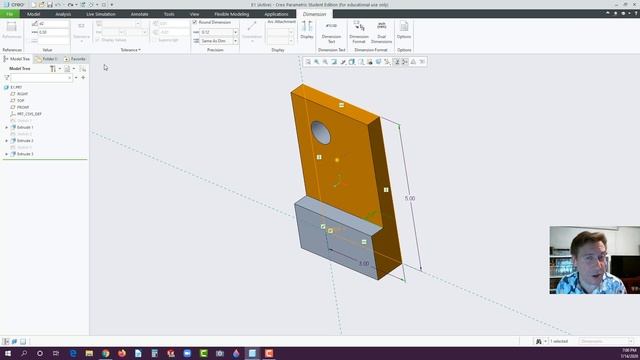Image resolution: width=640 pixels, height=360 pixels.
Task: Expand Extrude 2 in model tree
Action: [x=6, y=141]
